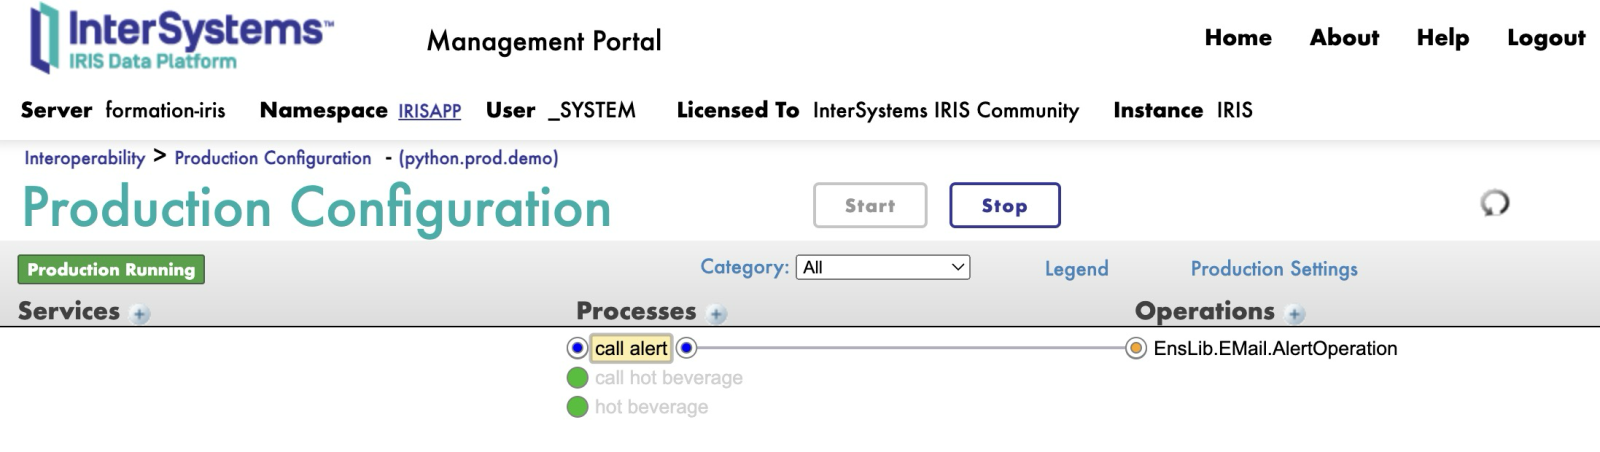Click green status circle of call hot beverage

[x=577, y=378]
